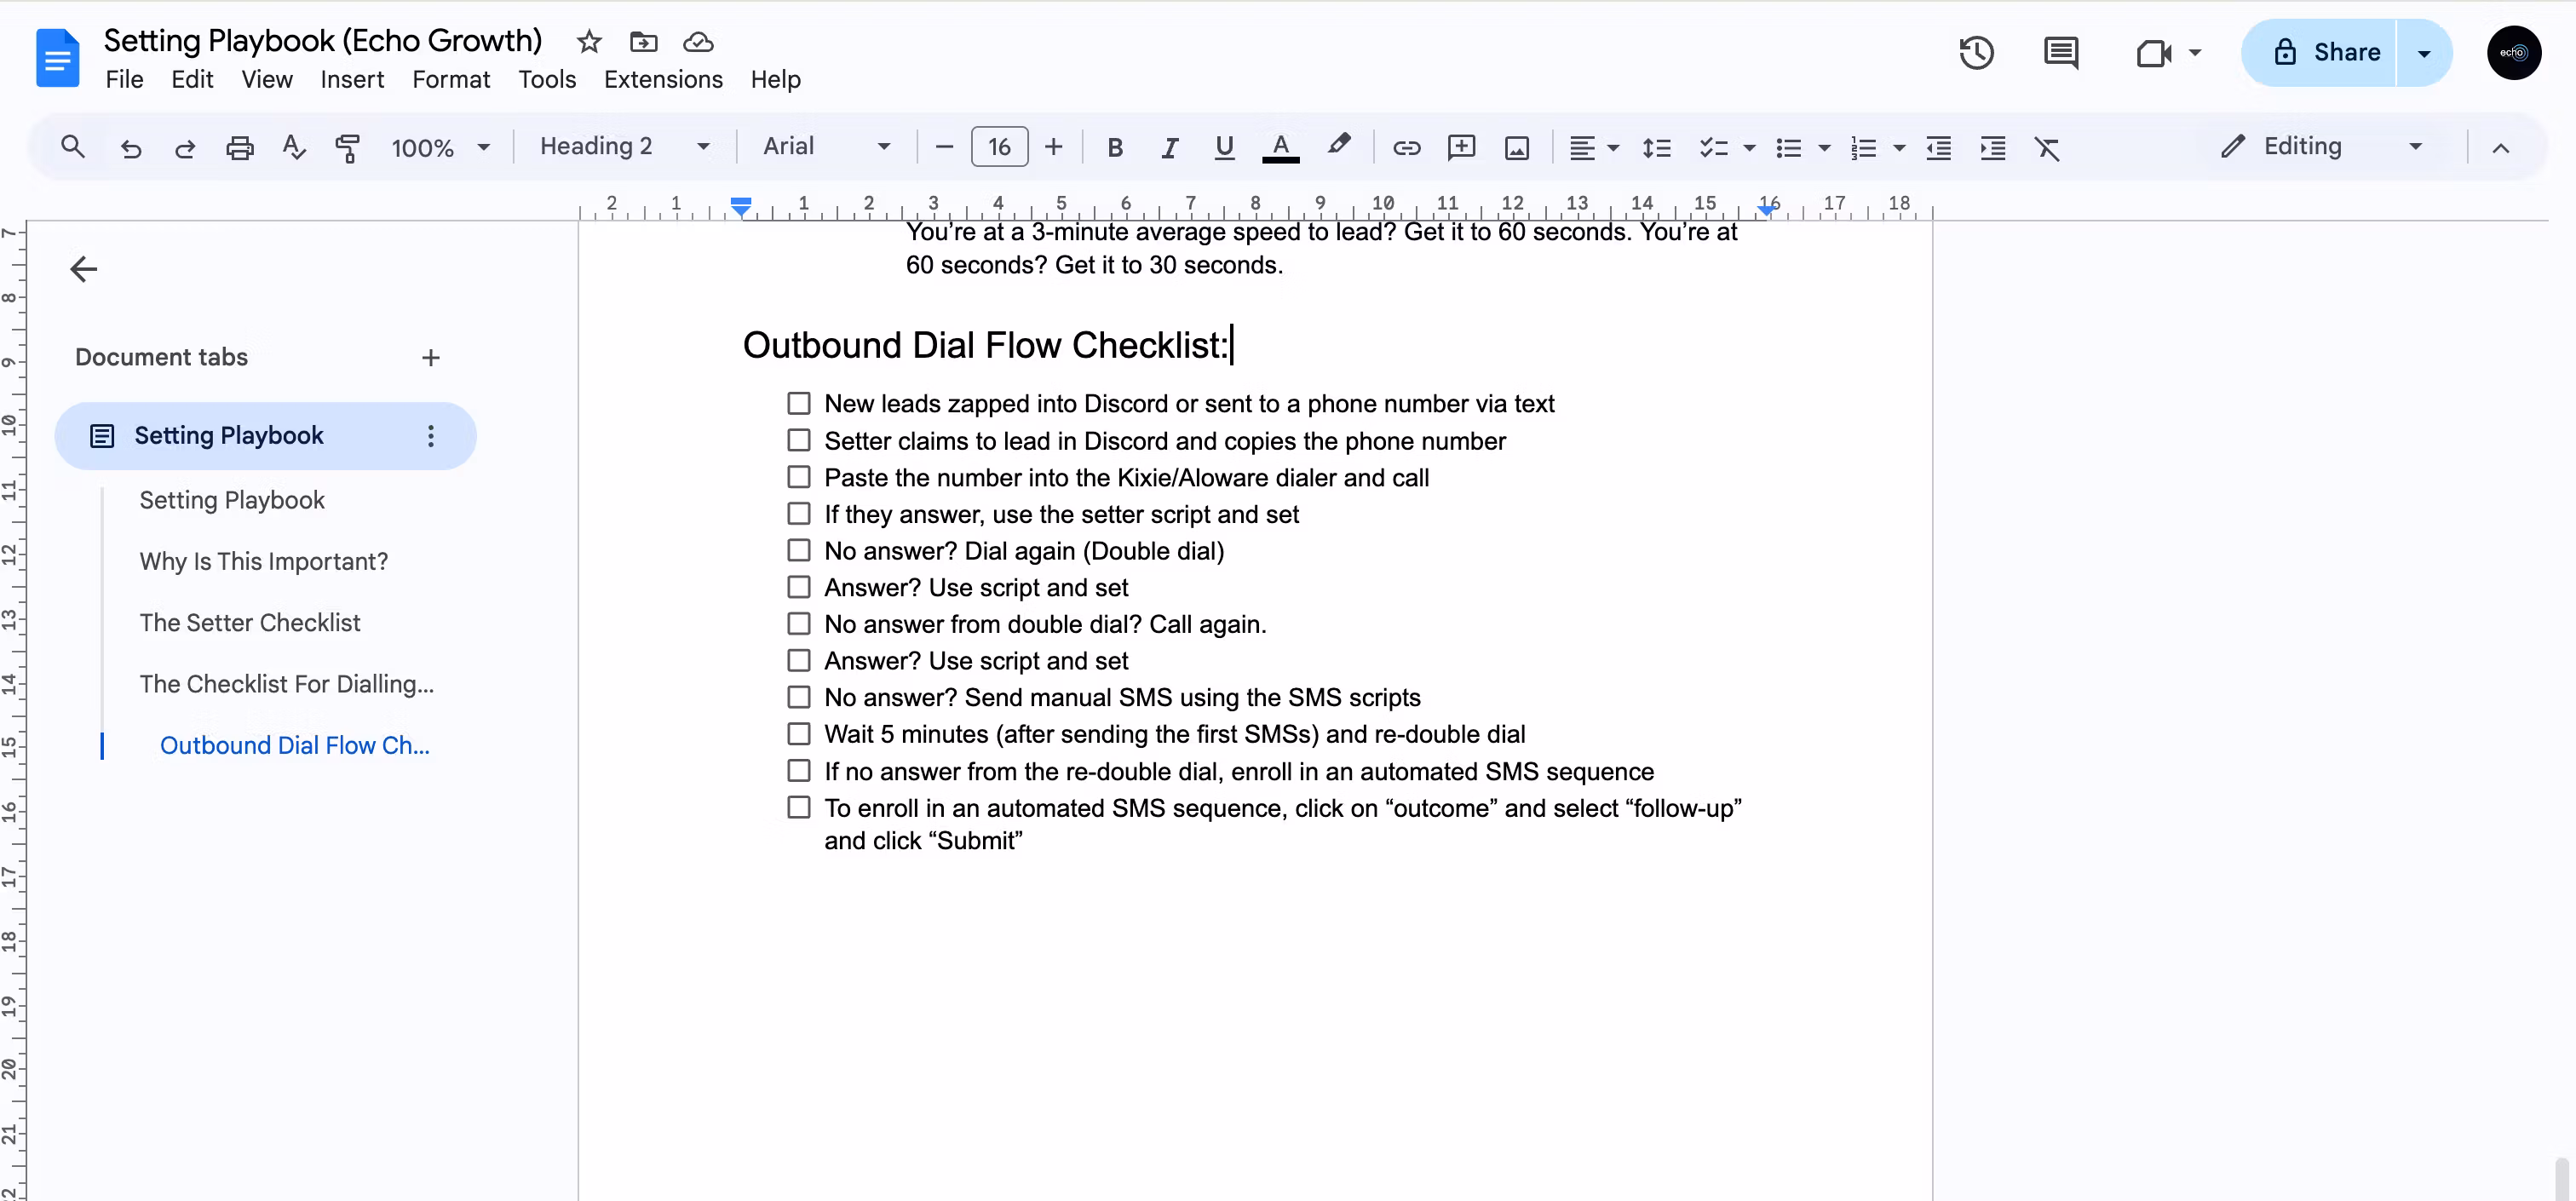The width and height of the screenshot is (2576, 1201).
Task: Check the 'Wait 5 minutes' checklist item
Action: pos(798,734)
